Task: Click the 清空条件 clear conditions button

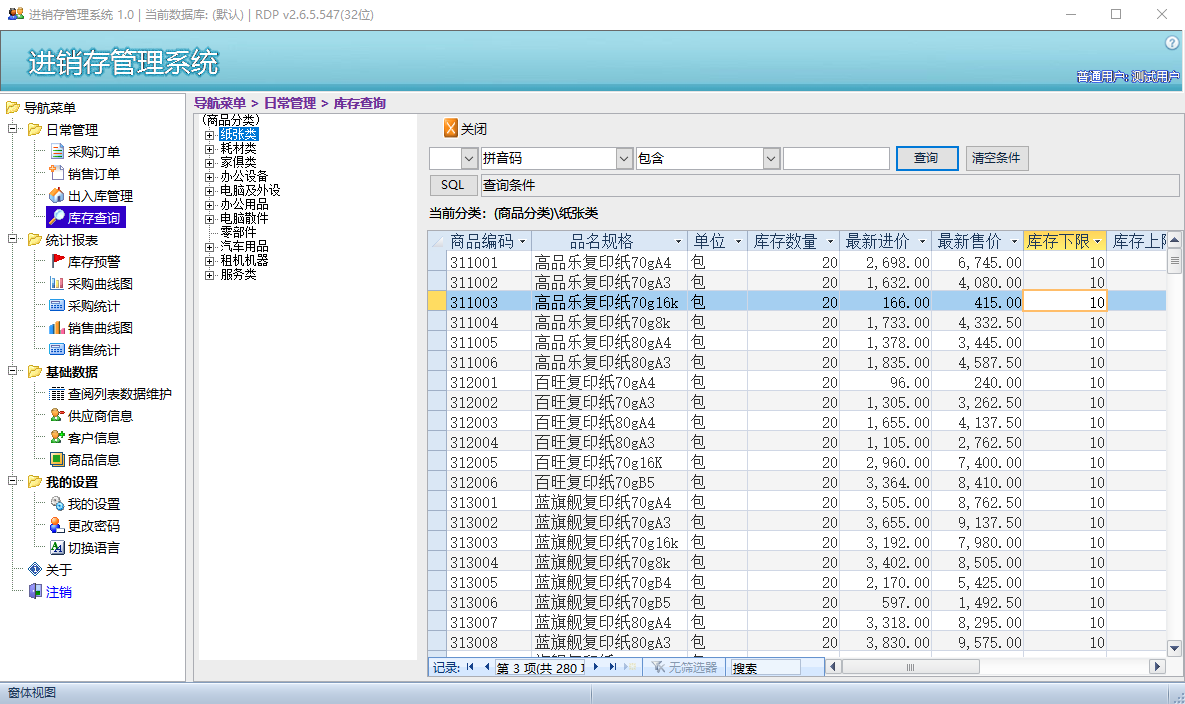Action: coord(996,159)
